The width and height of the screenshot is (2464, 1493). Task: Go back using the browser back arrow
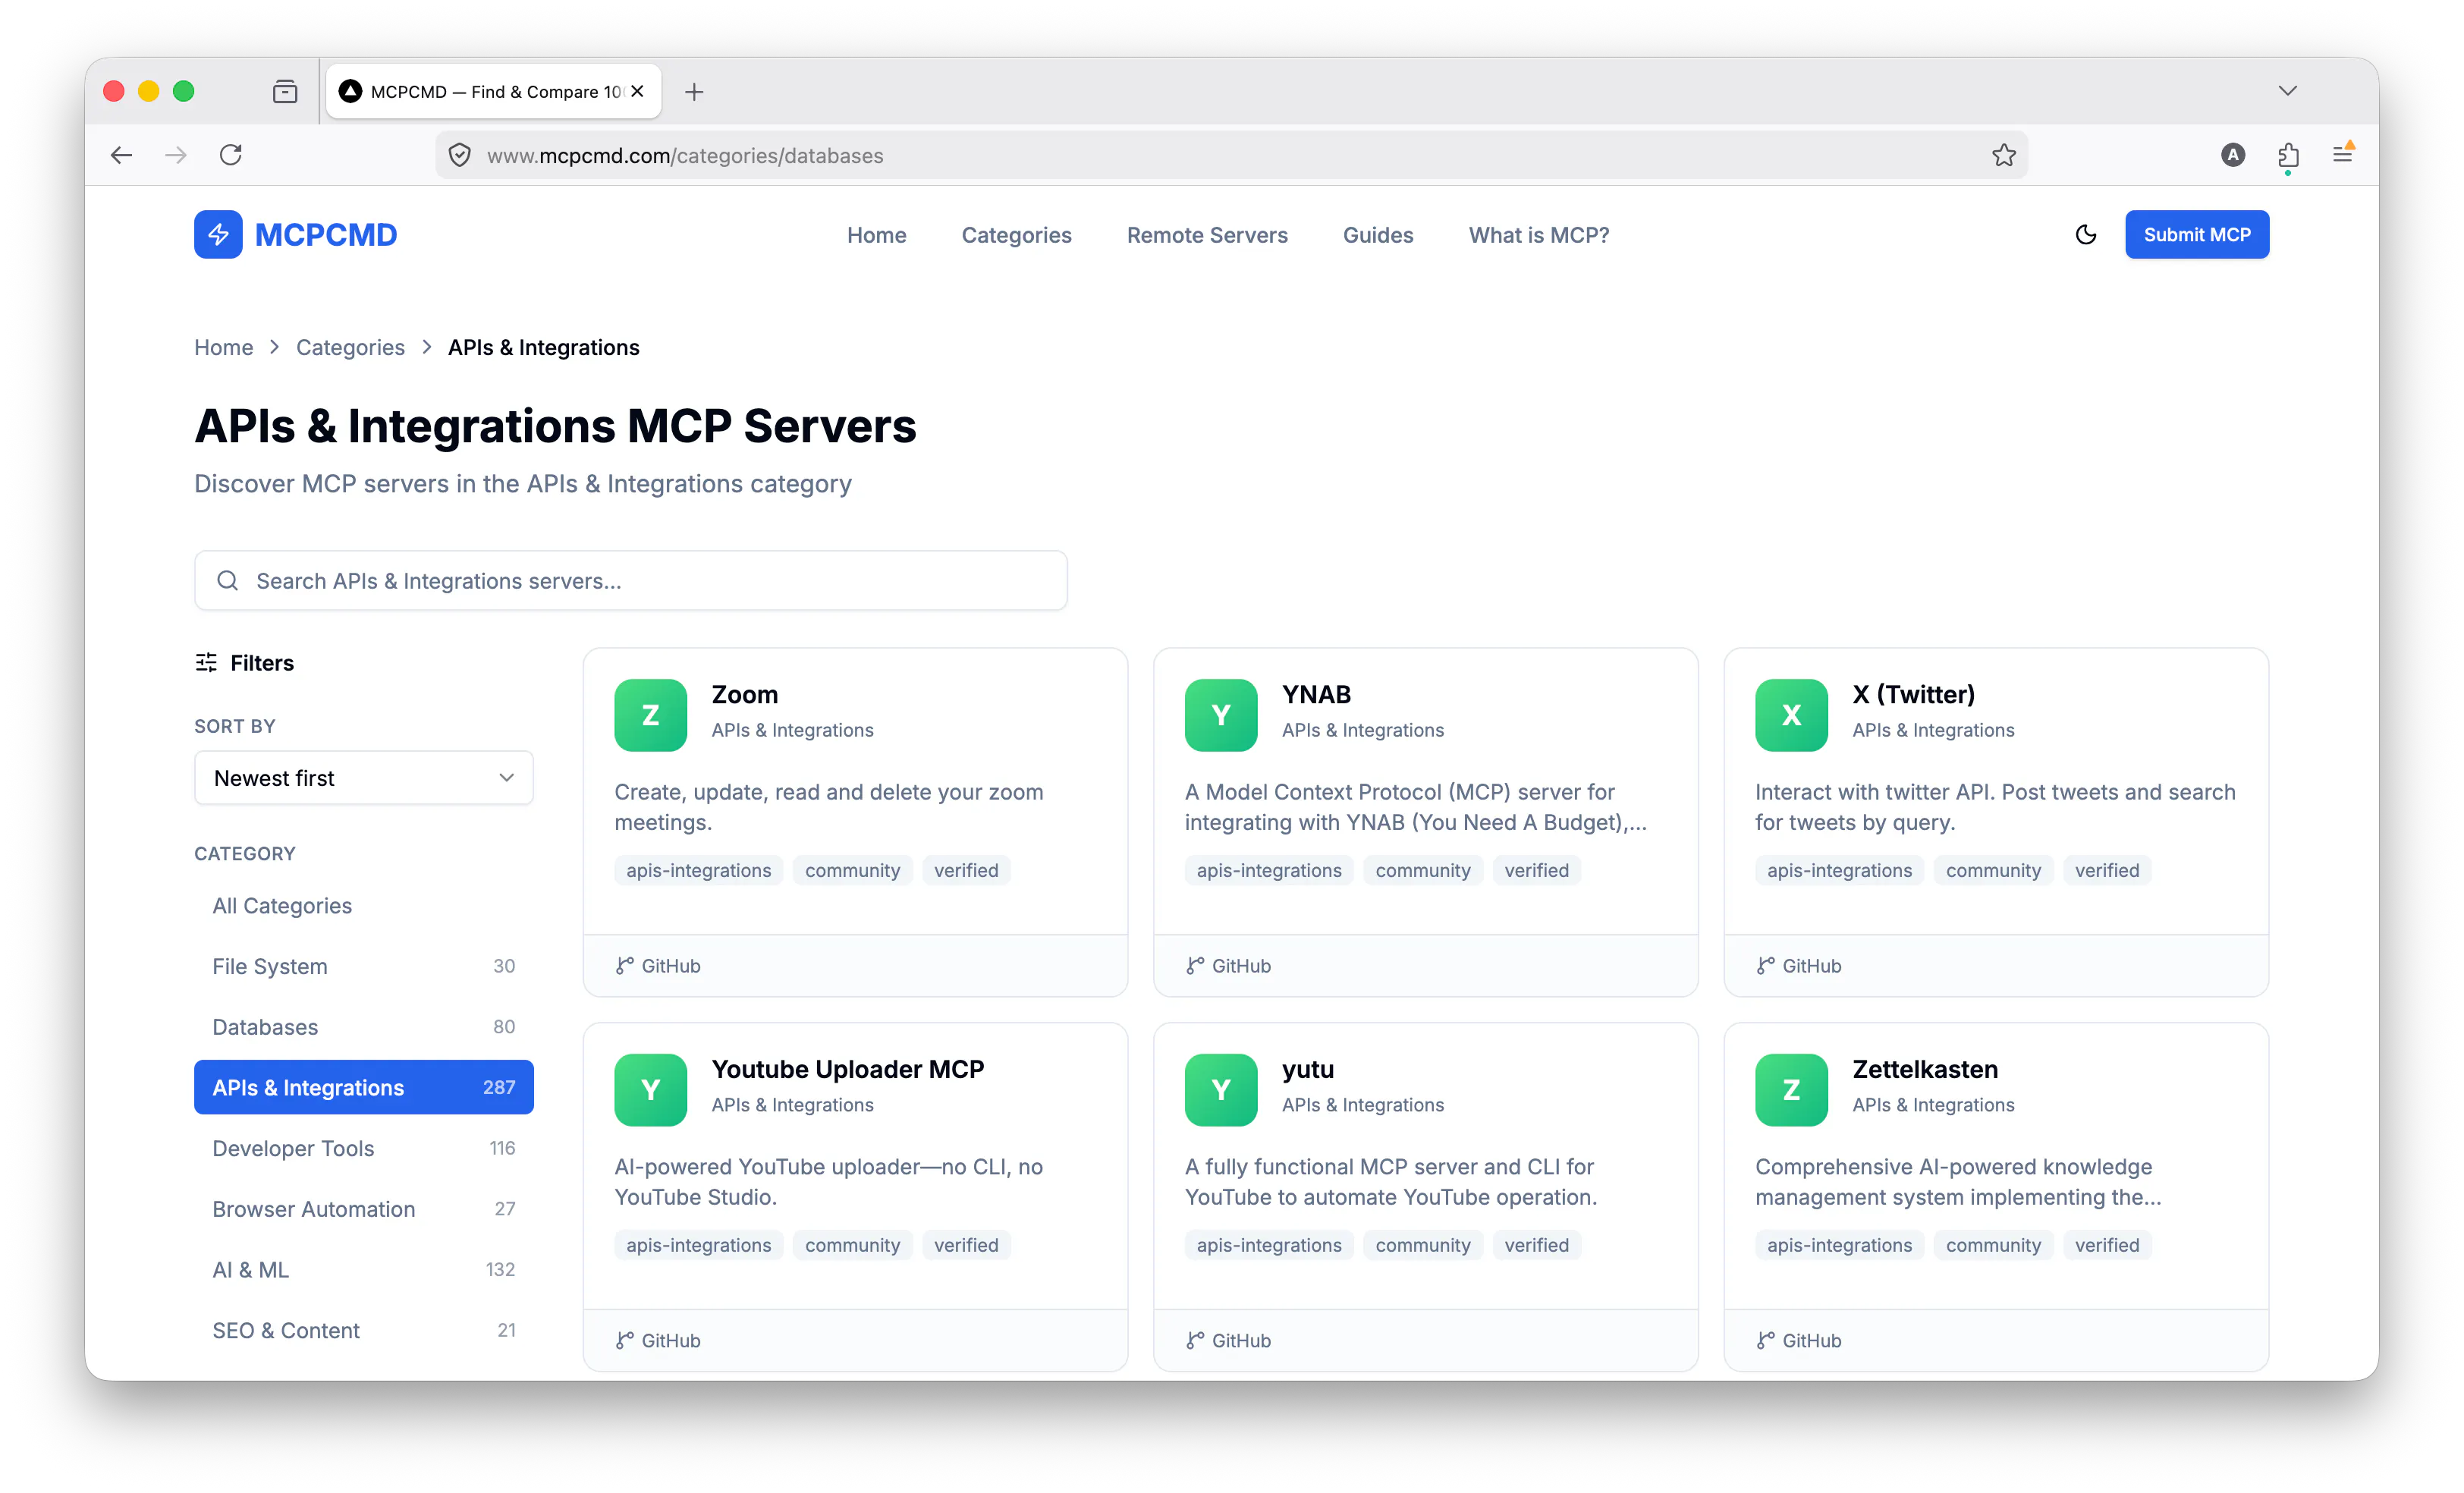pyautogui.click(x=122, y=155)
